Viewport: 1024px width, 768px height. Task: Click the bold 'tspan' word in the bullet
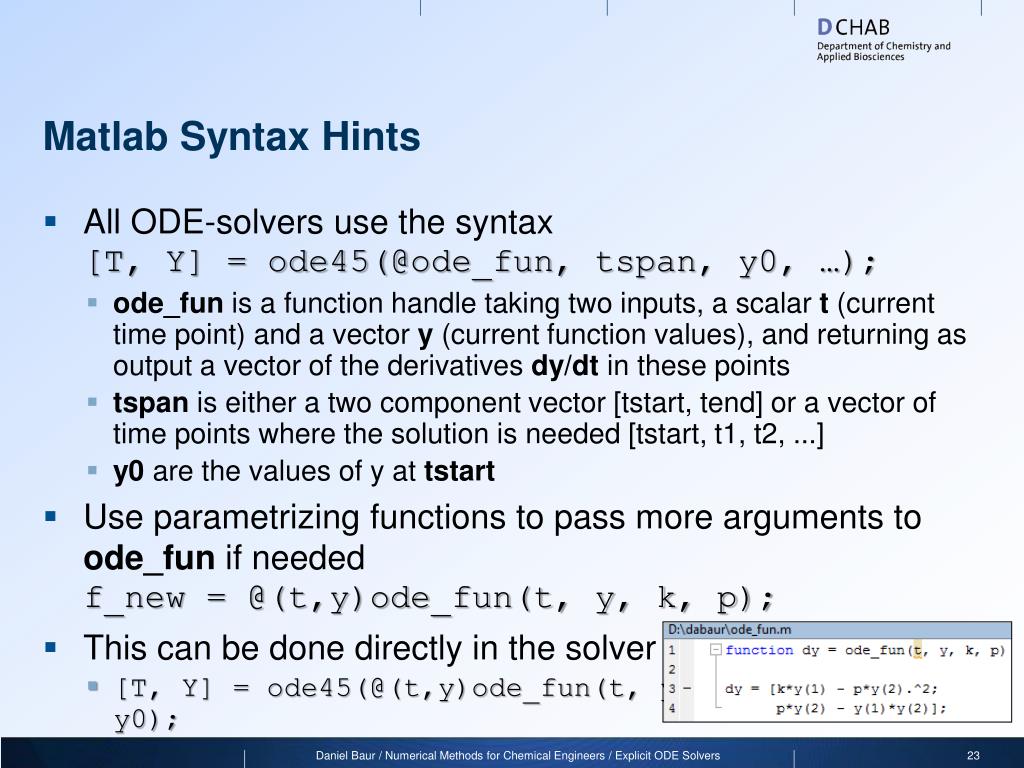click(x=151, y=403)
